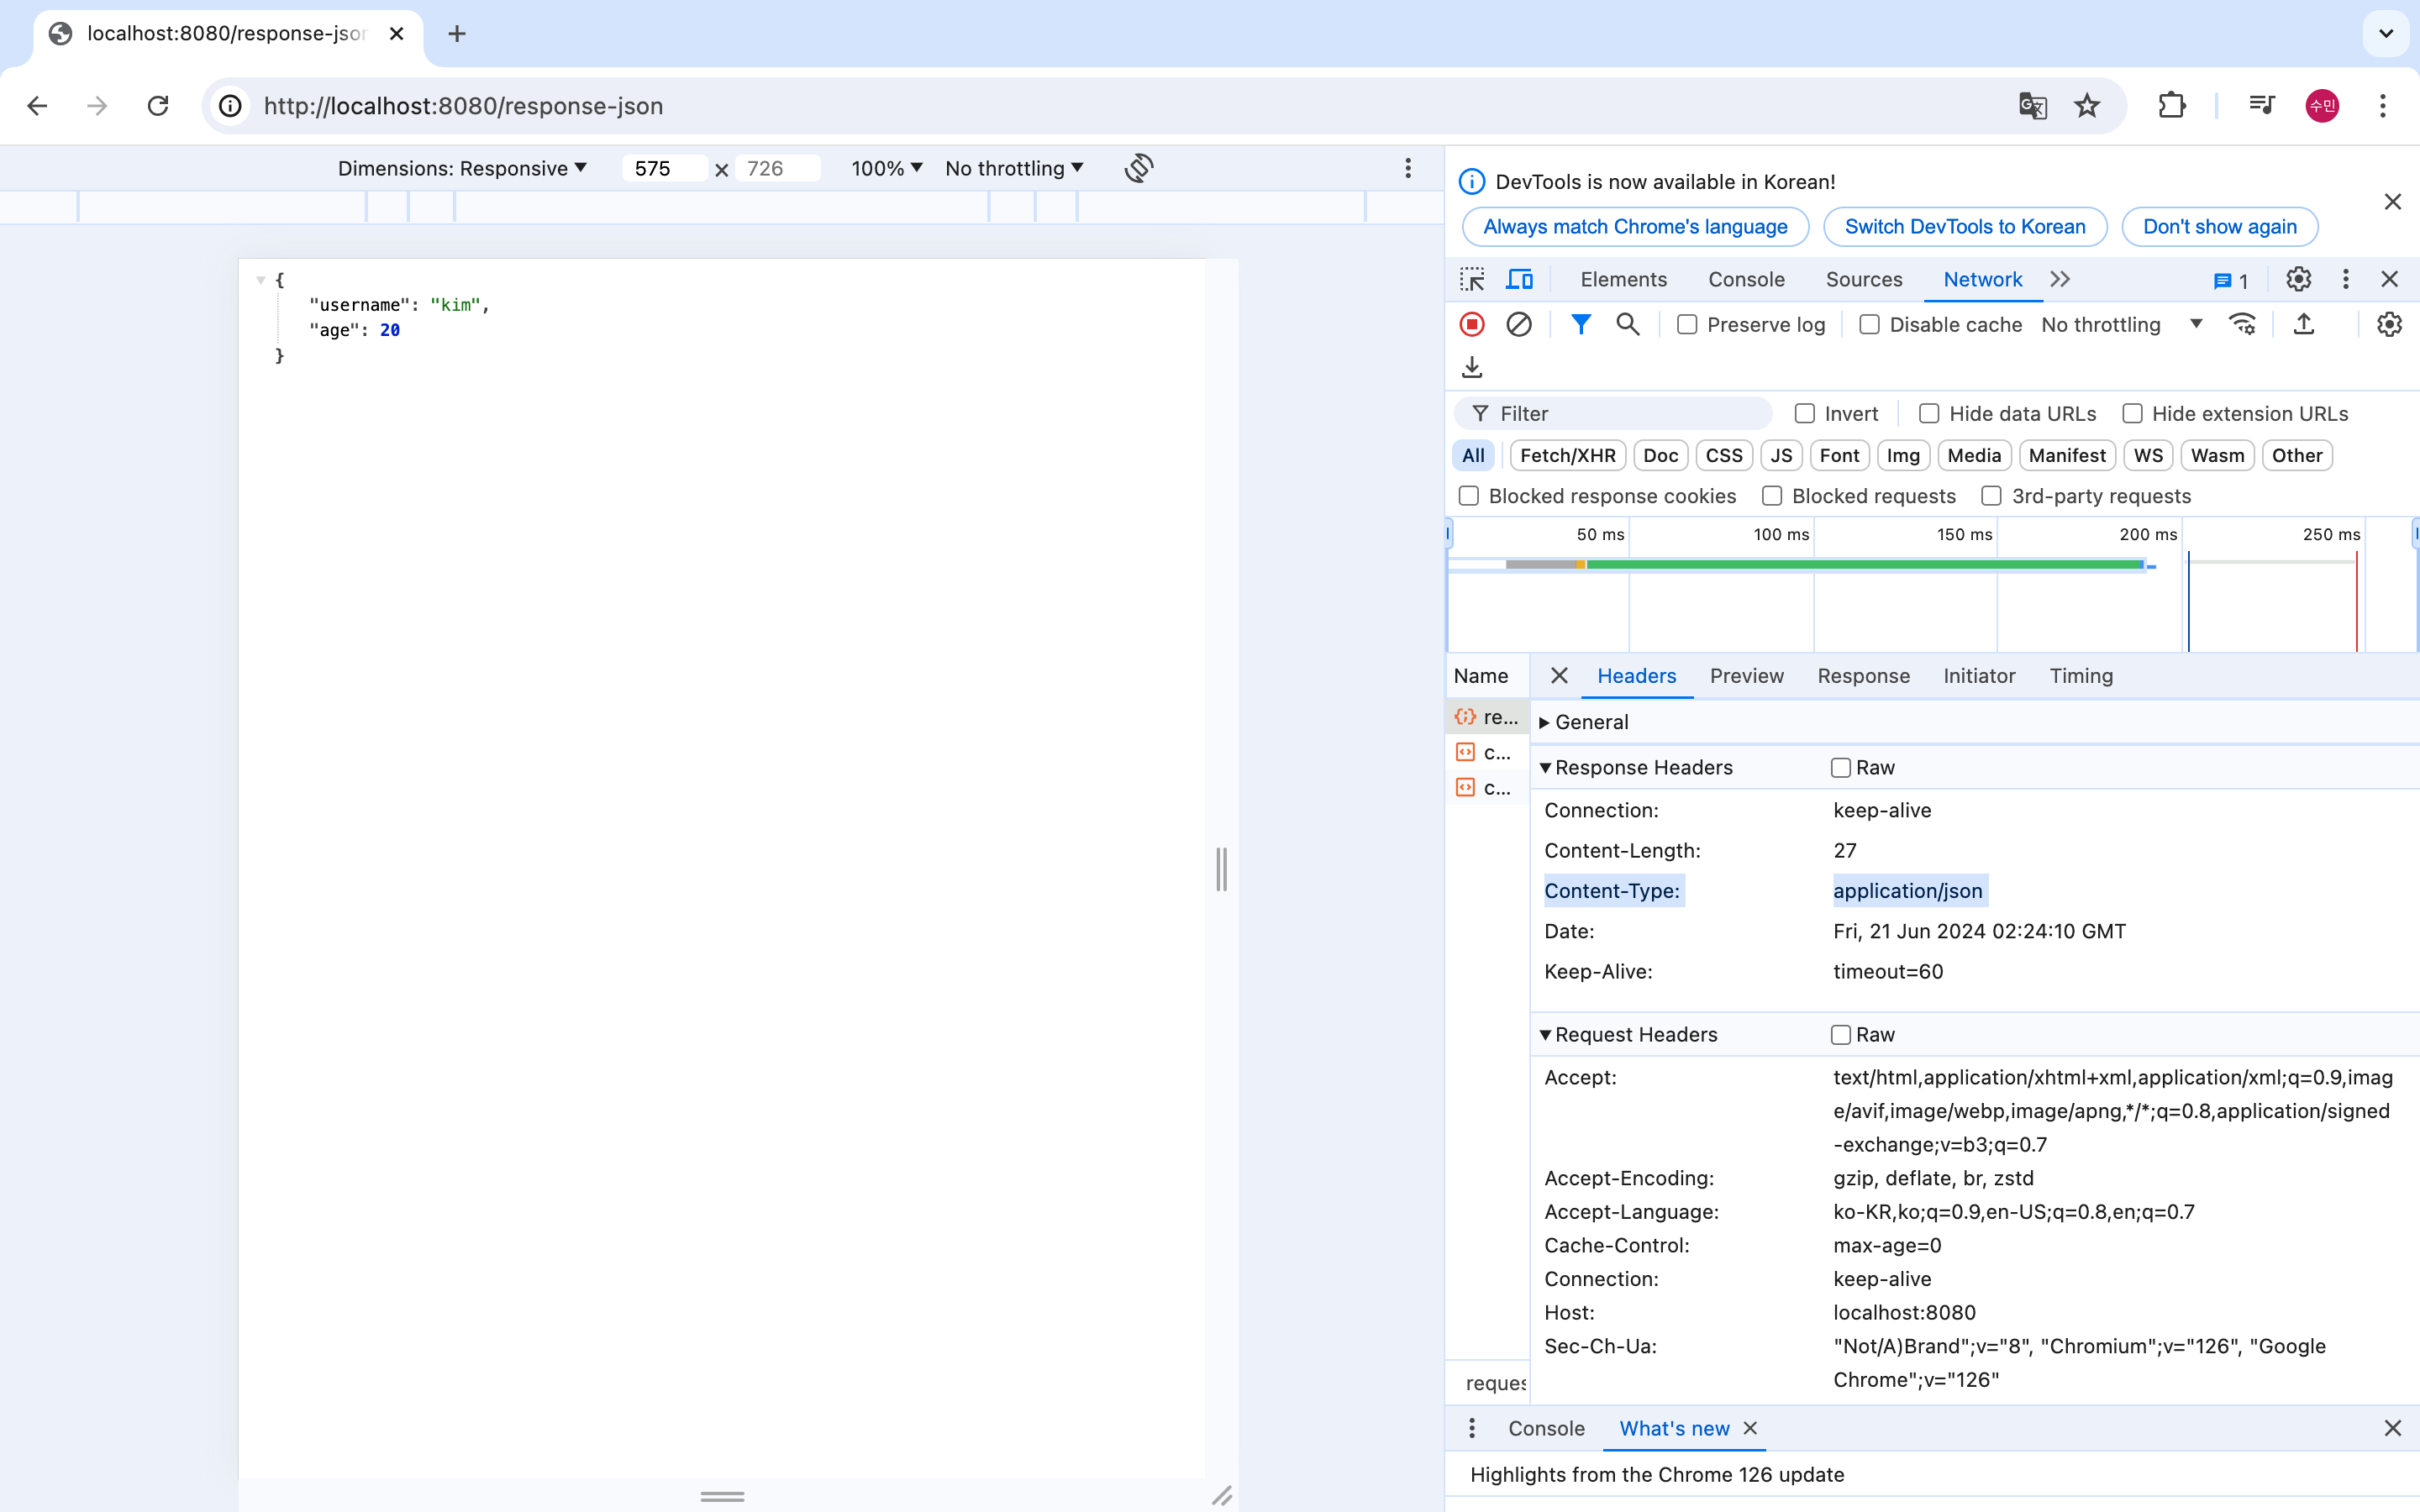Enable Disable cache checkbox
Screen dimensions: 2420x1512
[x=1869, y=324]
